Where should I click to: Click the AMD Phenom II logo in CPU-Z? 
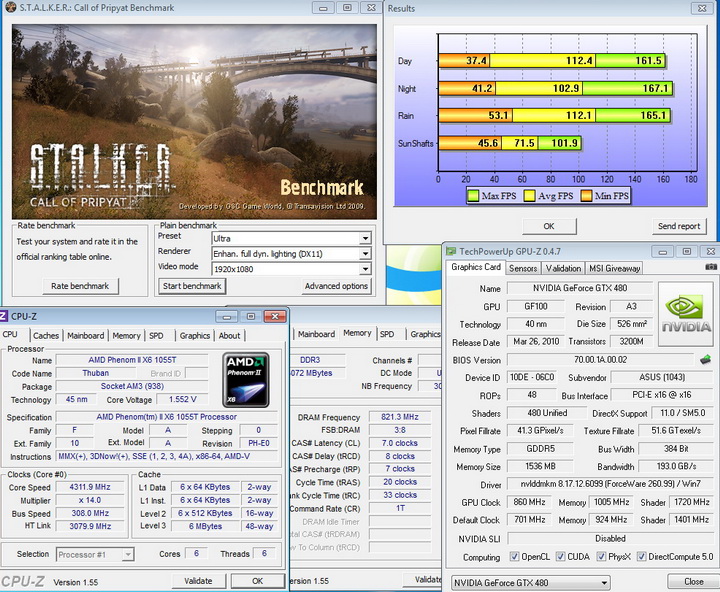point(246,380)
